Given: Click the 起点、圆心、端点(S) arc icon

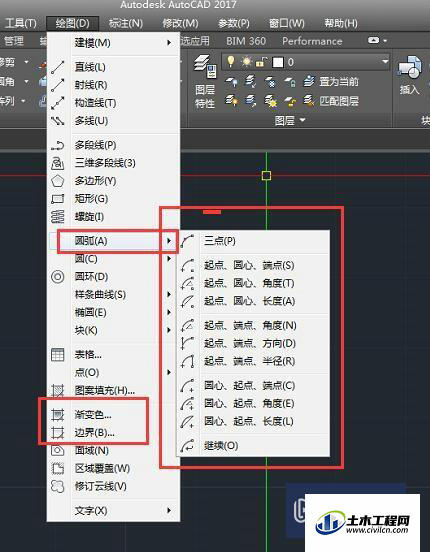Looking at the screenshot, I should pos(187,265).
